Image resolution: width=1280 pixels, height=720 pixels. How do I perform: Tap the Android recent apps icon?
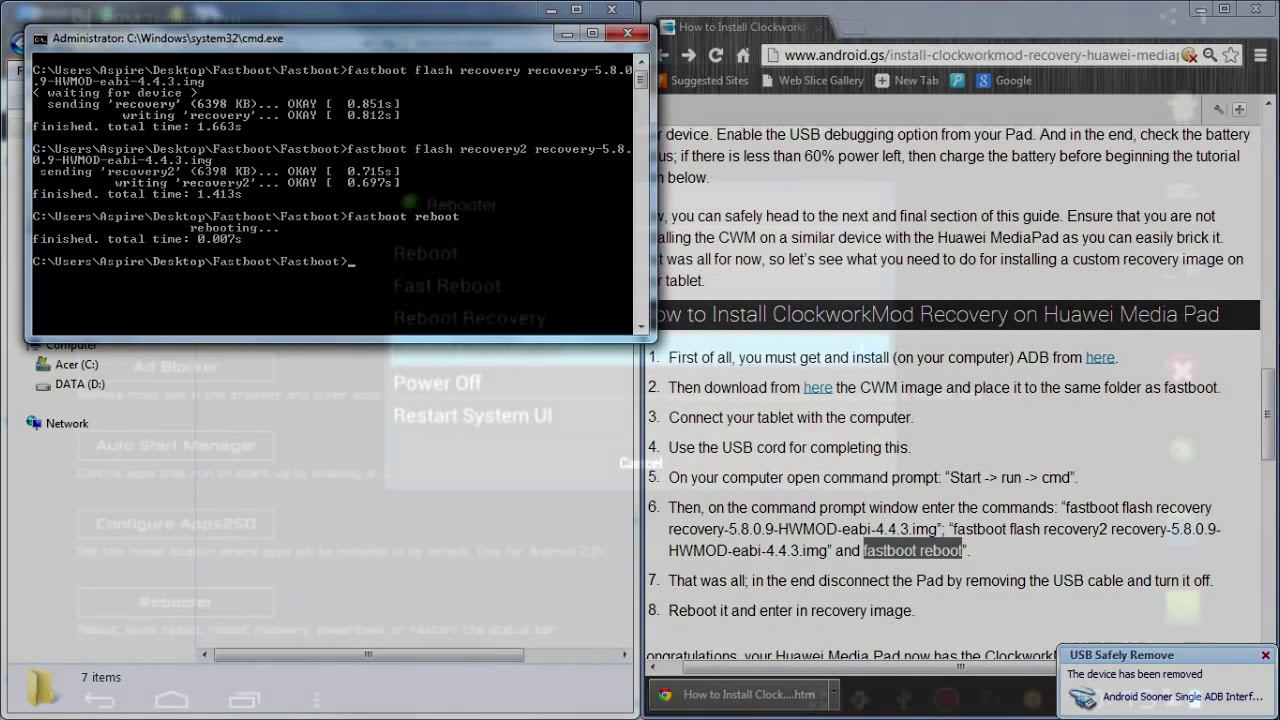pos(245,701)
